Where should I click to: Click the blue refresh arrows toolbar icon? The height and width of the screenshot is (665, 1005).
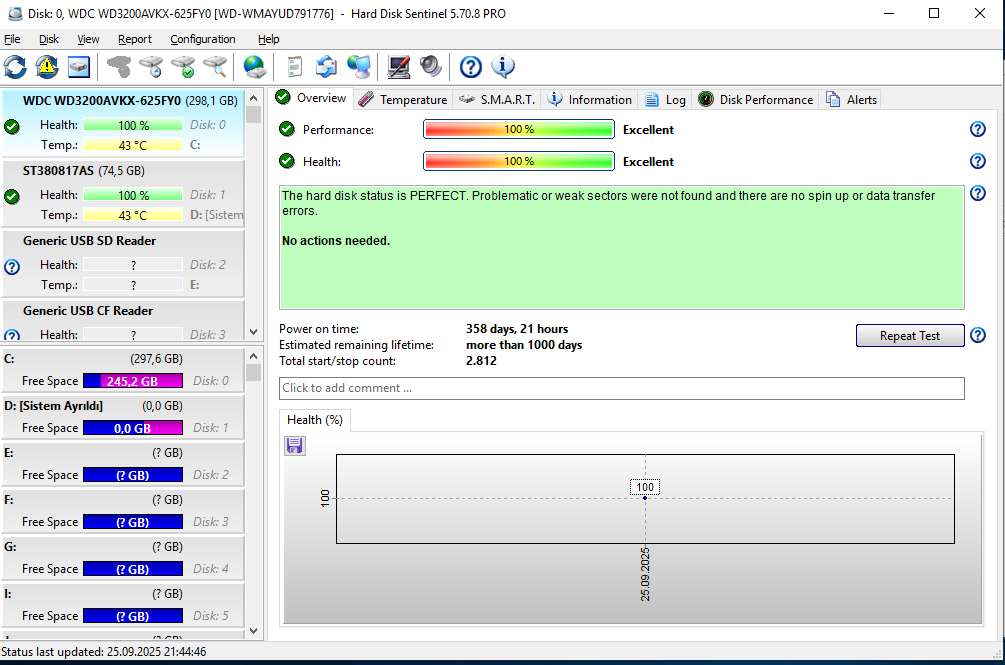[15, 67]
